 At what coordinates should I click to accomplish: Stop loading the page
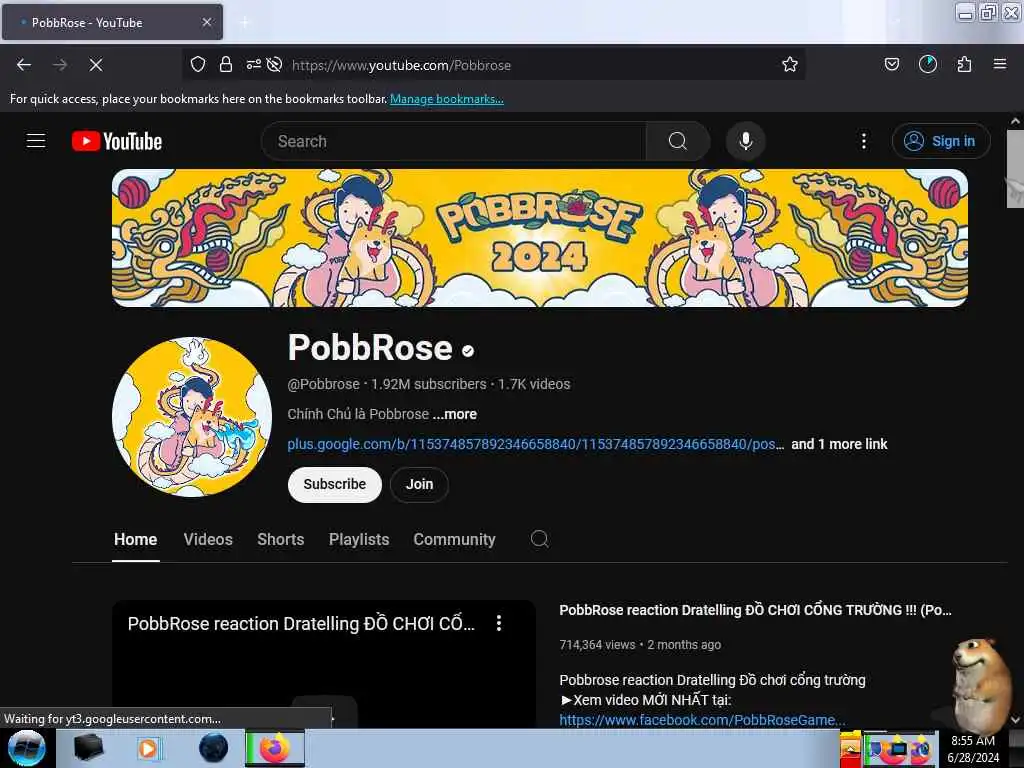tap(96, 65)
